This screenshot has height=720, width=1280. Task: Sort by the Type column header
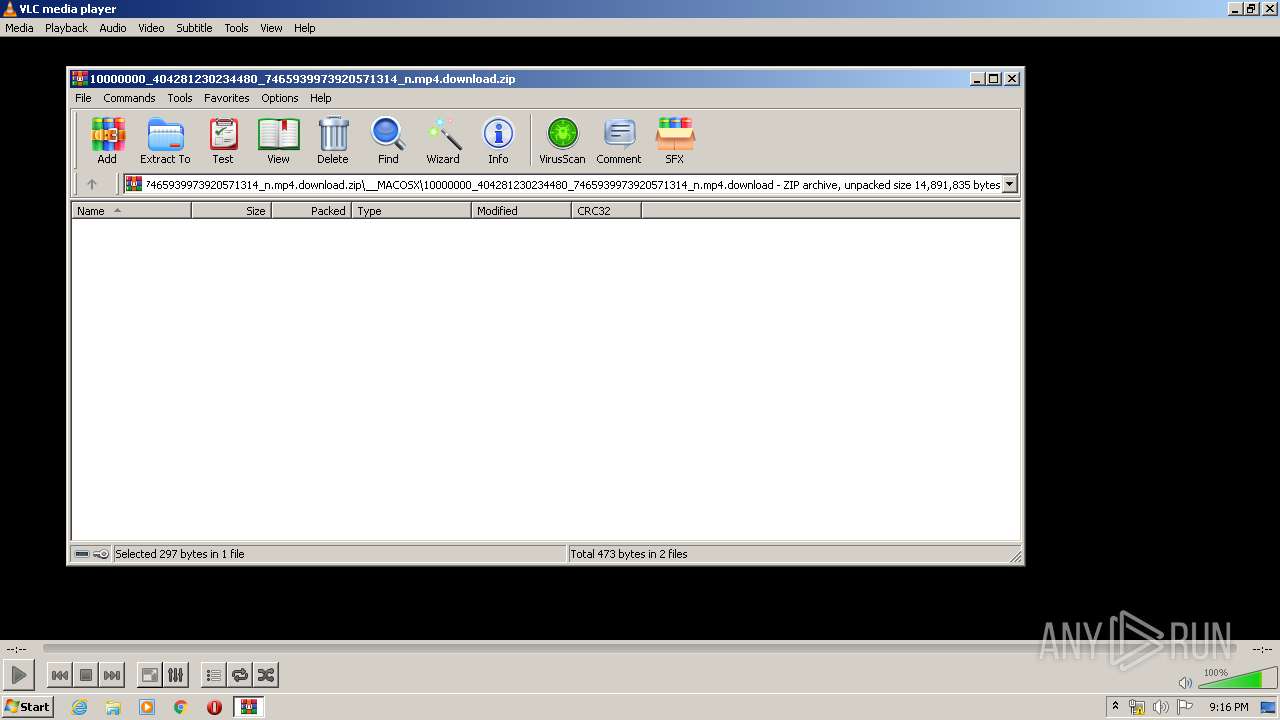click(411, 211)
